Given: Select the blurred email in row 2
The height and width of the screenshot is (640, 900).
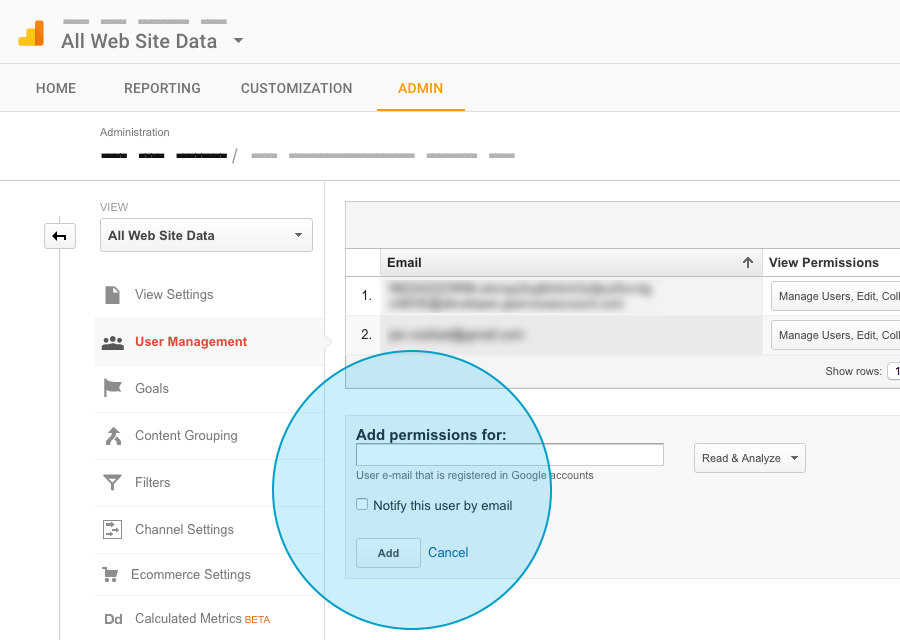Looking at the screenshot, I should click(455, 334).
